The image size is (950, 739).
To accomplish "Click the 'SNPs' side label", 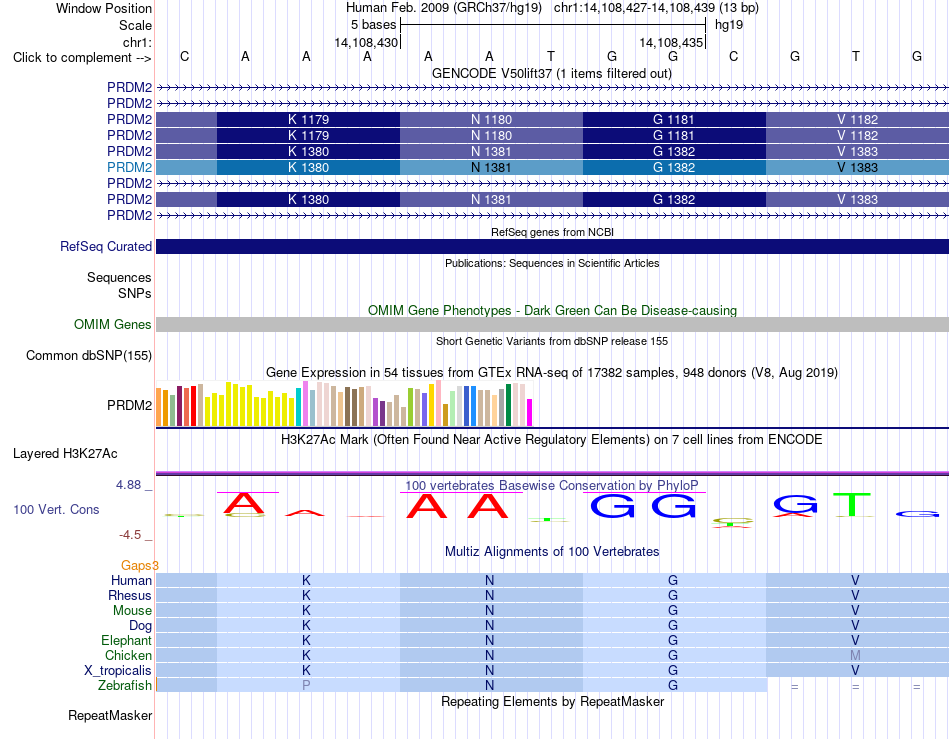I will click(135, 293).
